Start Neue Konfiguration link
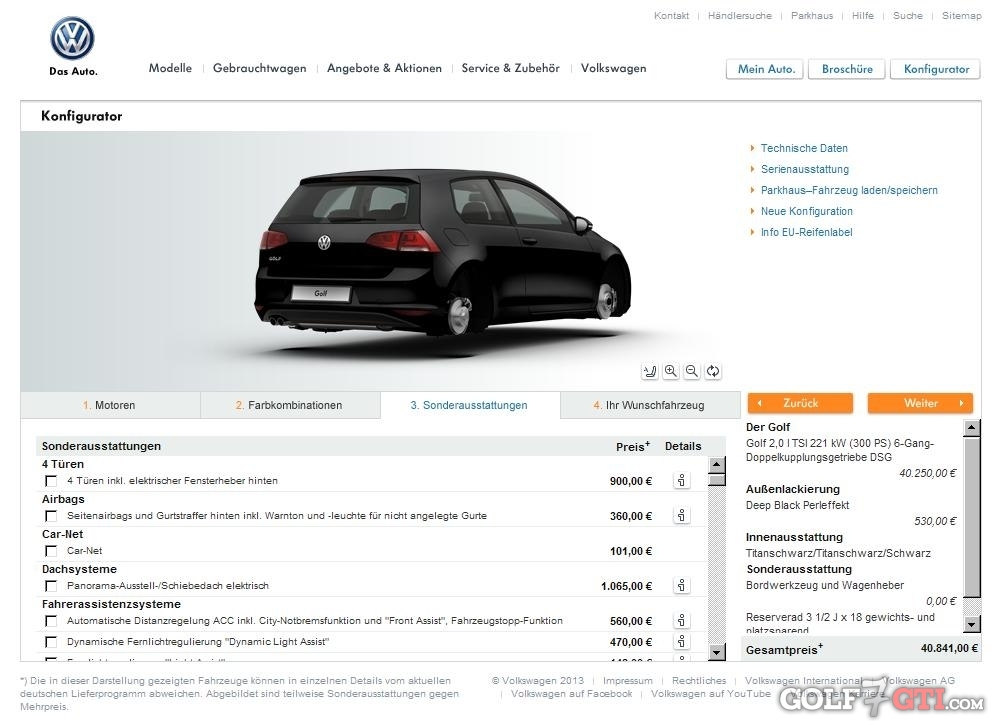 pos(806,211)
